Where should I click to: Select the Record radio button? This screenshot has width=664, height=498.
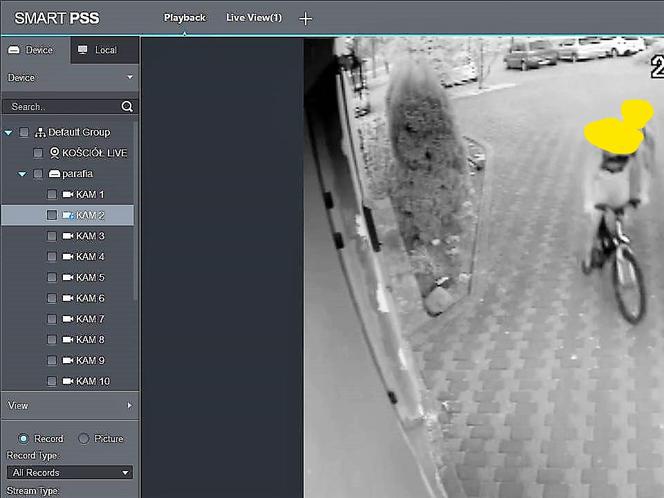23,439
